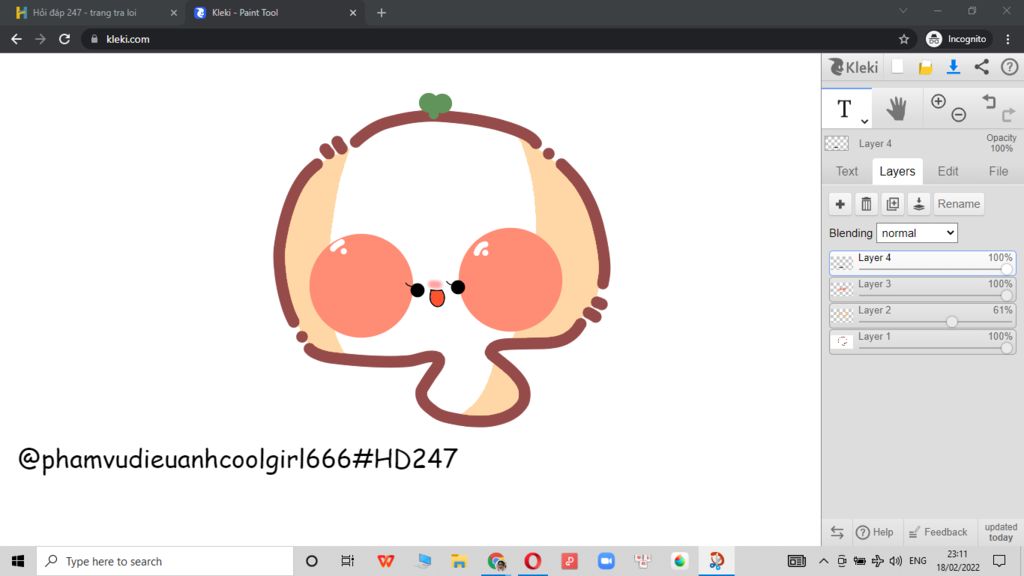Zoom out with the minus magnifier icon

point(958,115)
